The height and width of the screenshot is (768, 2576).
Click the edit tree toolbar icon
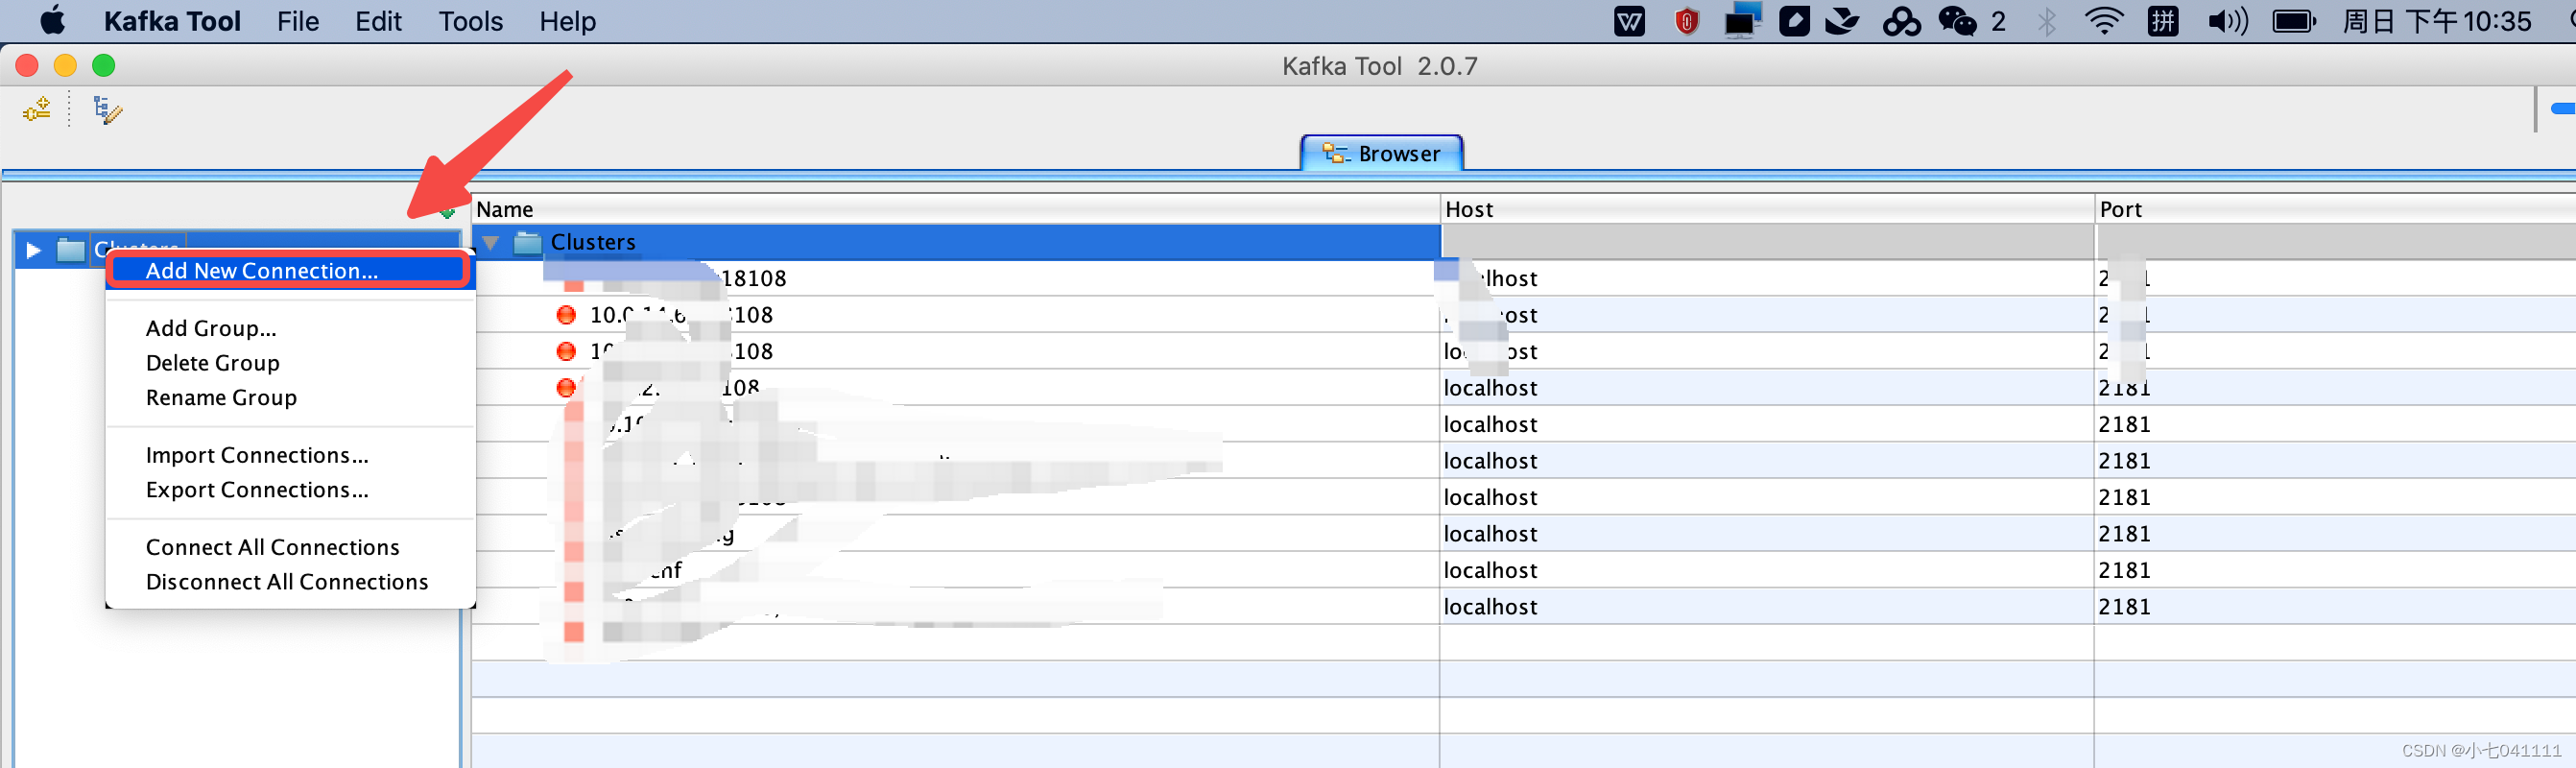point(107,109)
